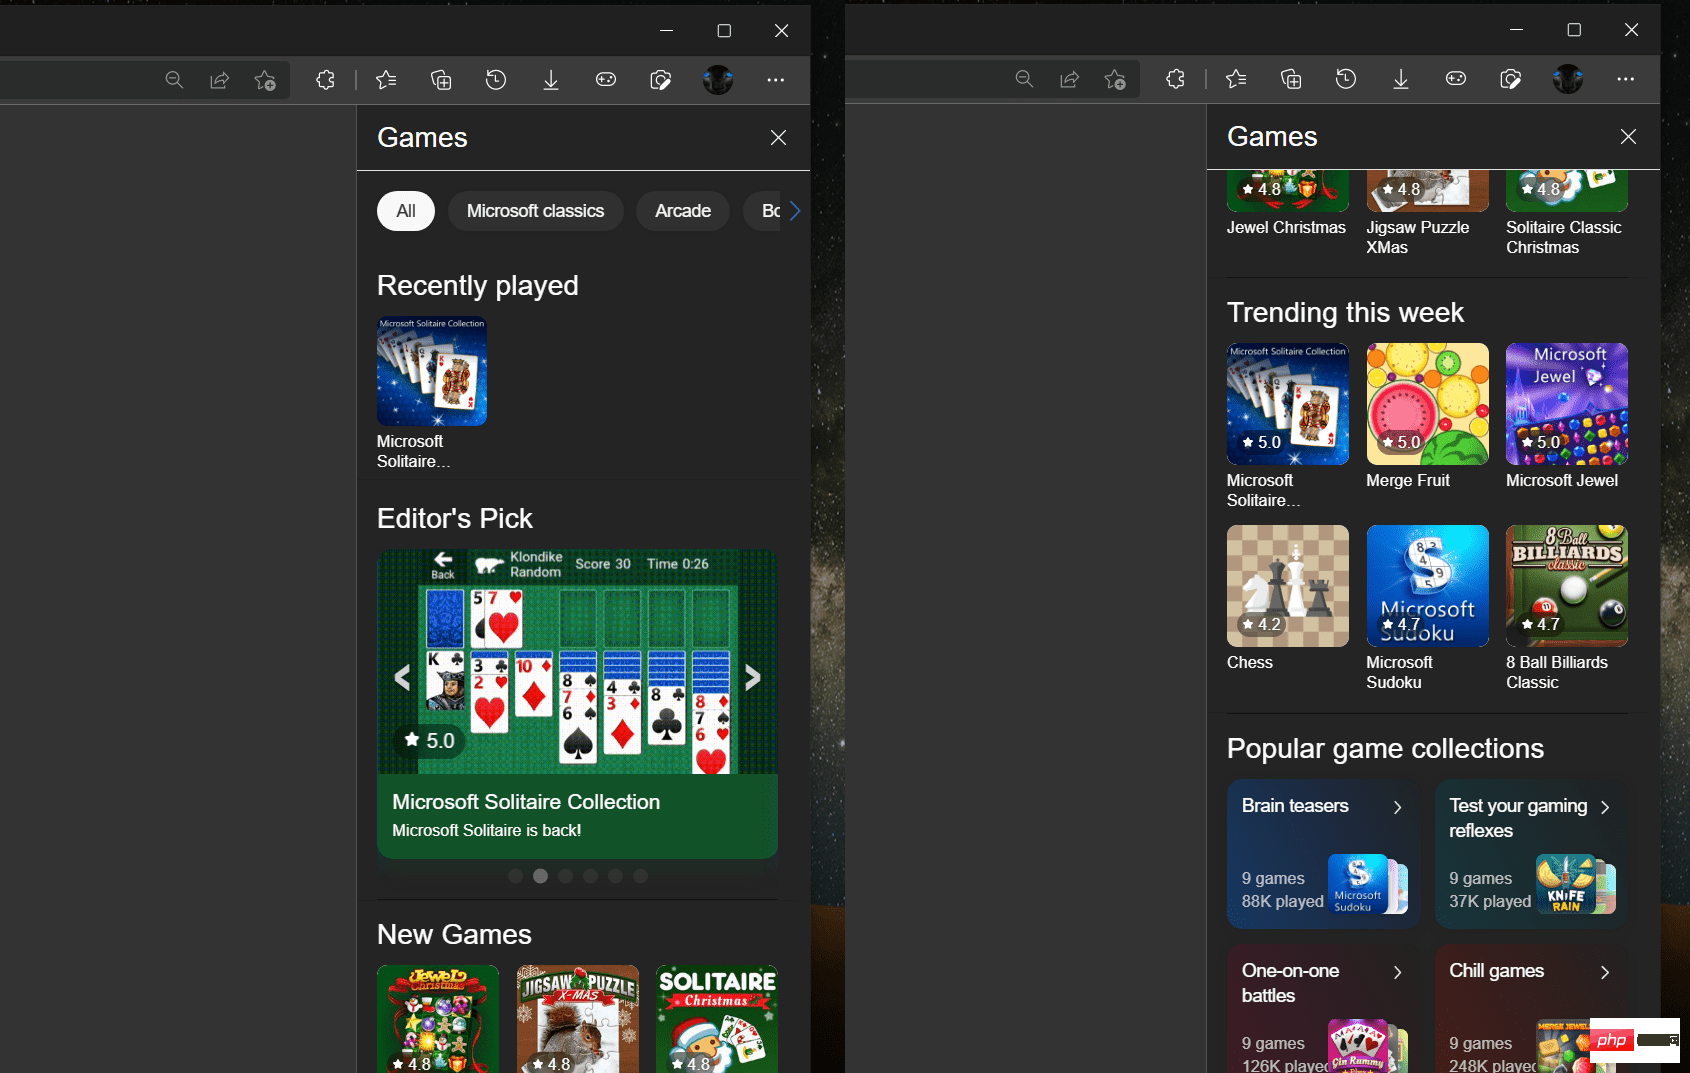Open profile avatar in right window
1690x1073 pixels.
pos(1568,79)
